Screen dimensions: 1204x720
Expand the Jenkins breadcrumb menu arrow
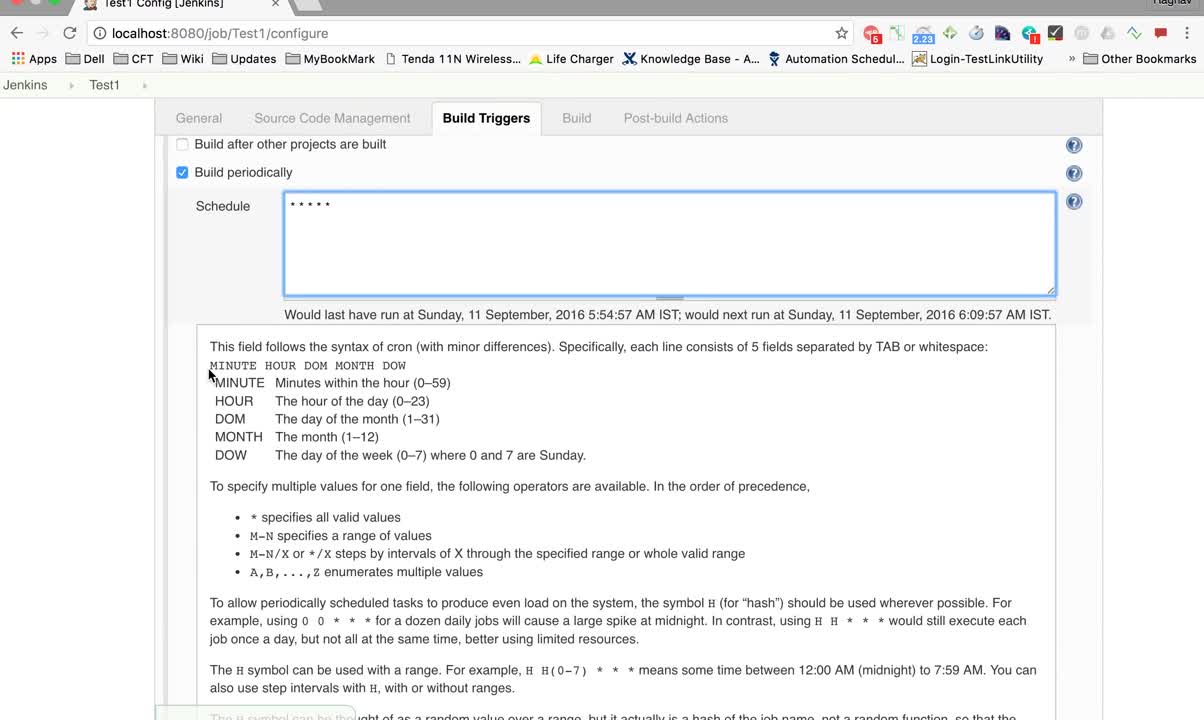[x=71, y=85]
